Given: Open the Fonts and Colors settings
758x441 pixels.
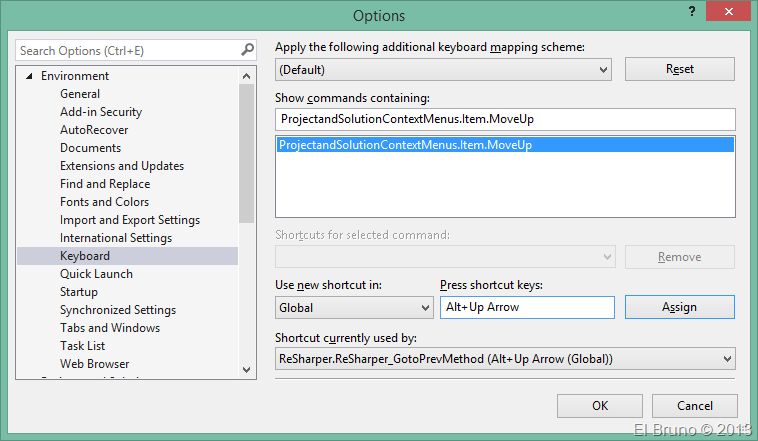Looking at the screenshot, I should tap(104, 202).
